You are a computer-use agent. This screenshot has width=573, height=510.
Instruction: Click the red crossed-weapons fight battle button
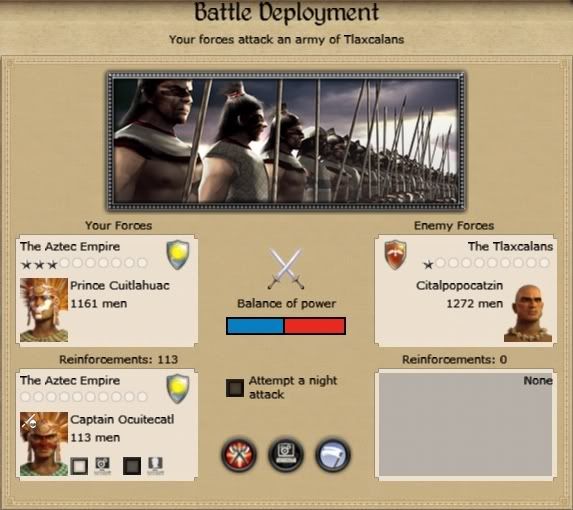(239, 455)
